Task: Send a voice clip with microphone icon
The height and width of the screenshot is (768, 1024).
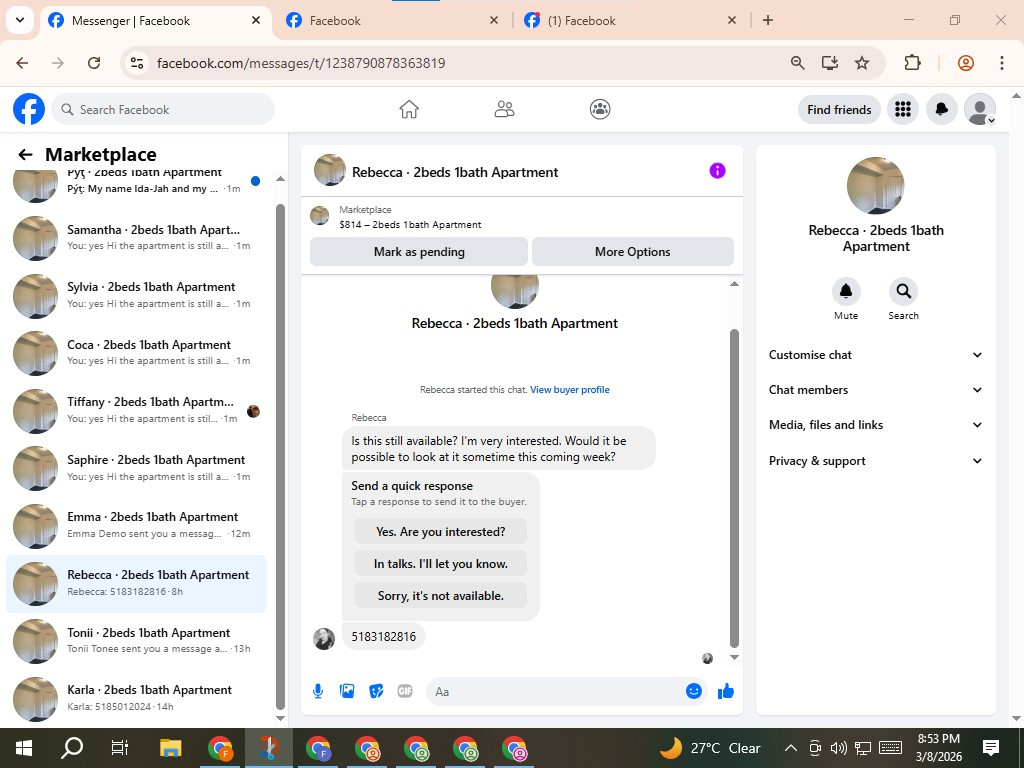Action: (318, 691)
